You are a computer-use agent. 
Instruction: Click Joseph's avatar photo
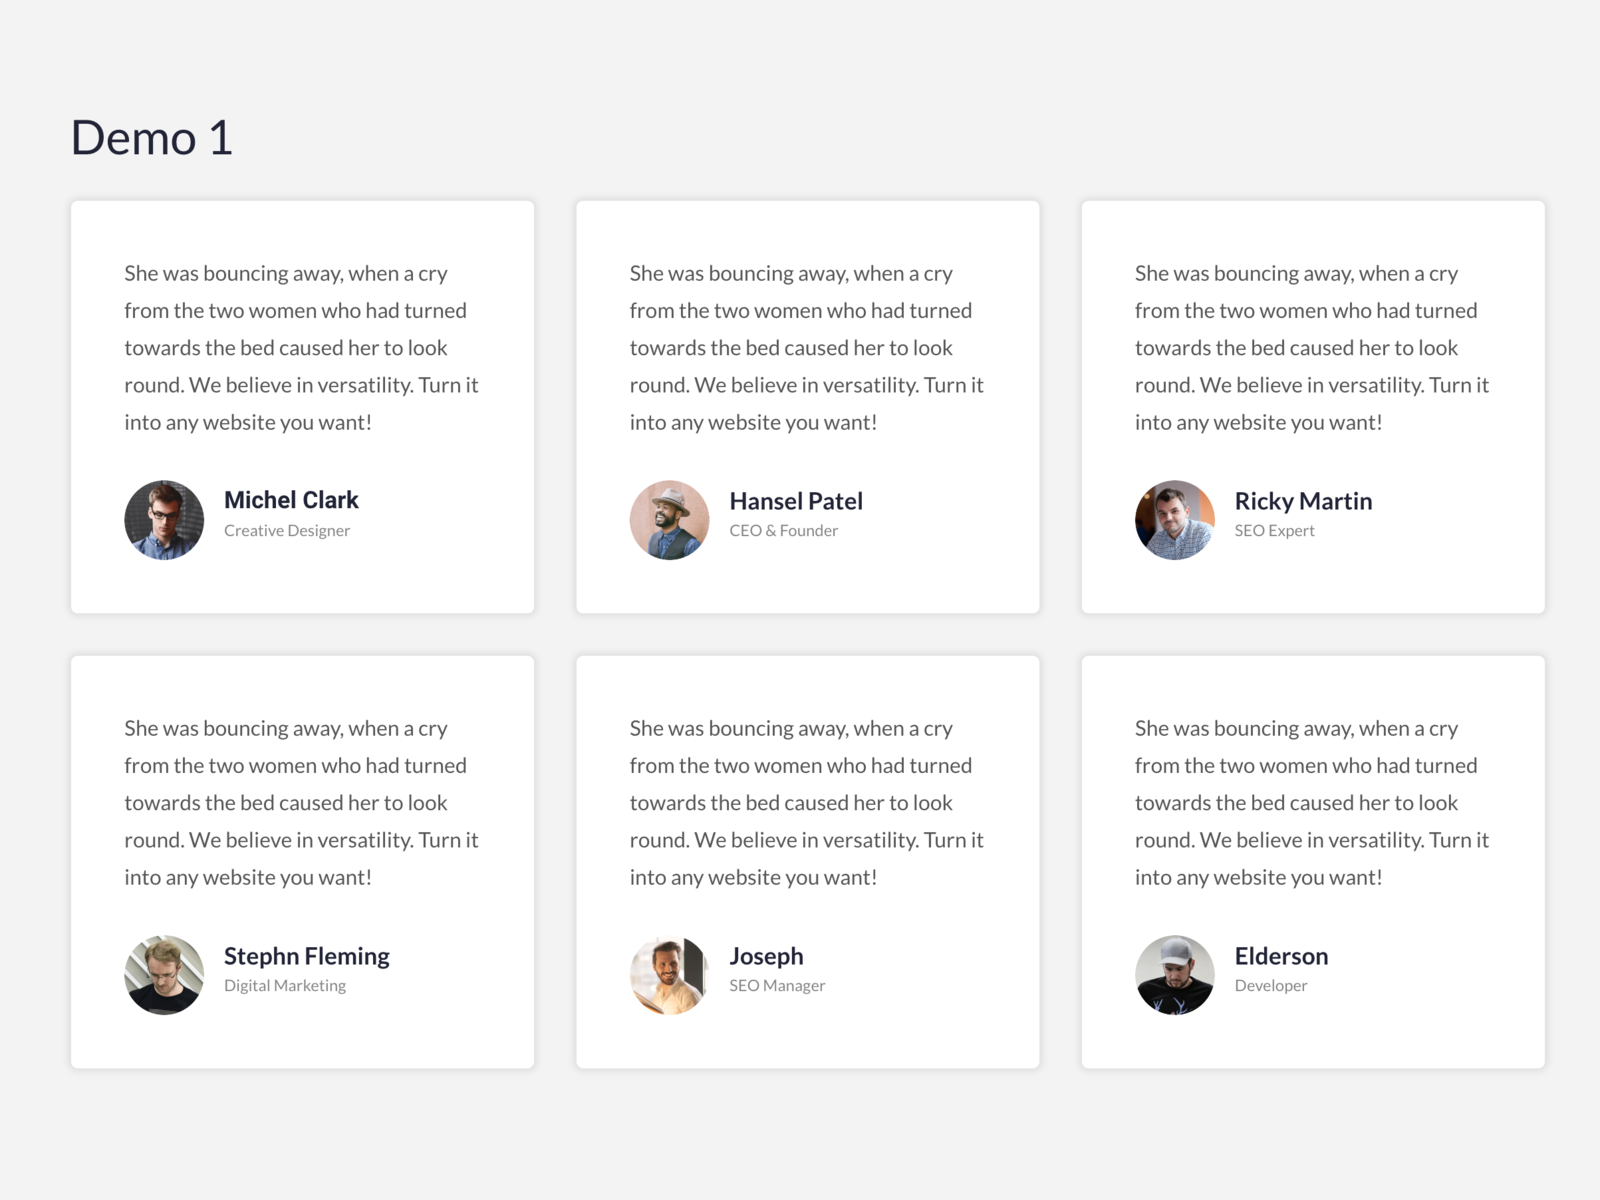click(669, 975)
